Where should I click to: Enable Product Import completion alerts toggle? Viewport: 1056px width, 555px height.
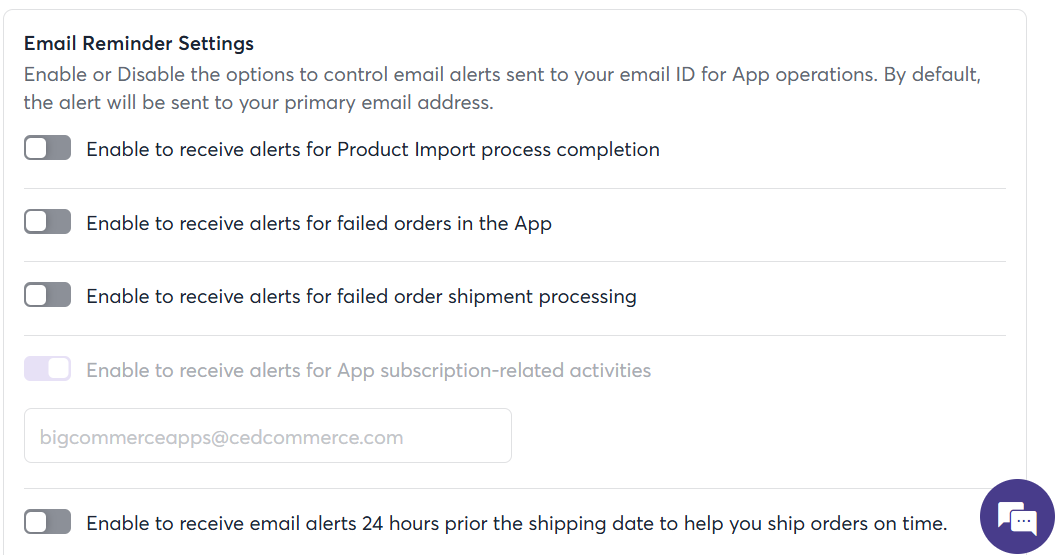(x=47, y=148)
